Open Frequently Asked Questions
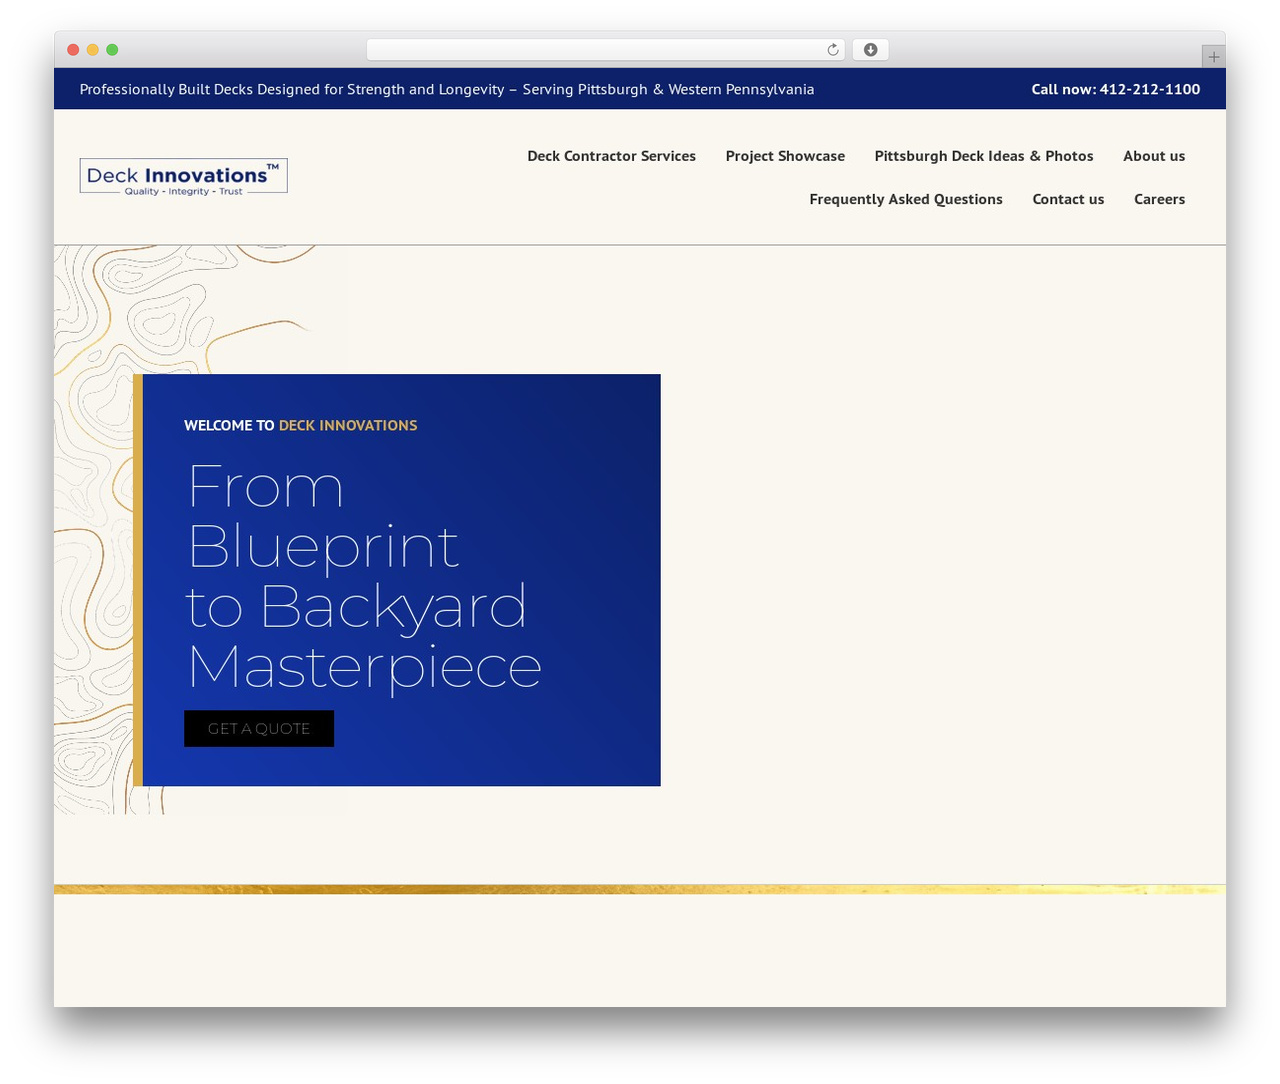This screenshot has width=1280, height=1084. (906, 199)
